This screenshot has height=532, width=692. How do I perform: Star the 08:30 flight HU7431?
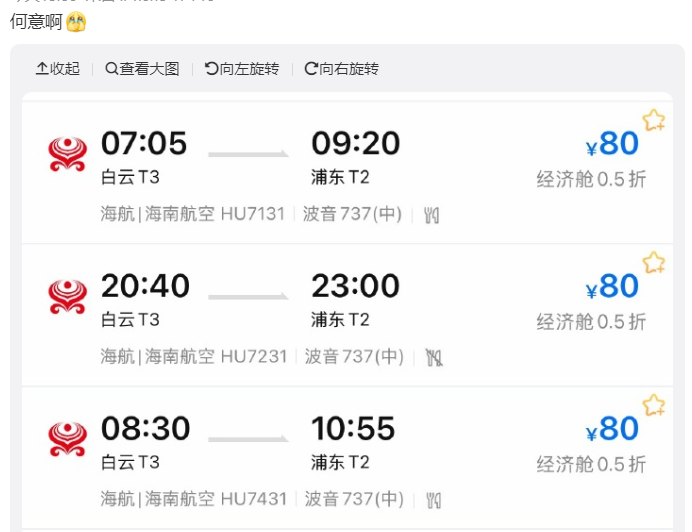pyautogui.click(x=653, y=405)
